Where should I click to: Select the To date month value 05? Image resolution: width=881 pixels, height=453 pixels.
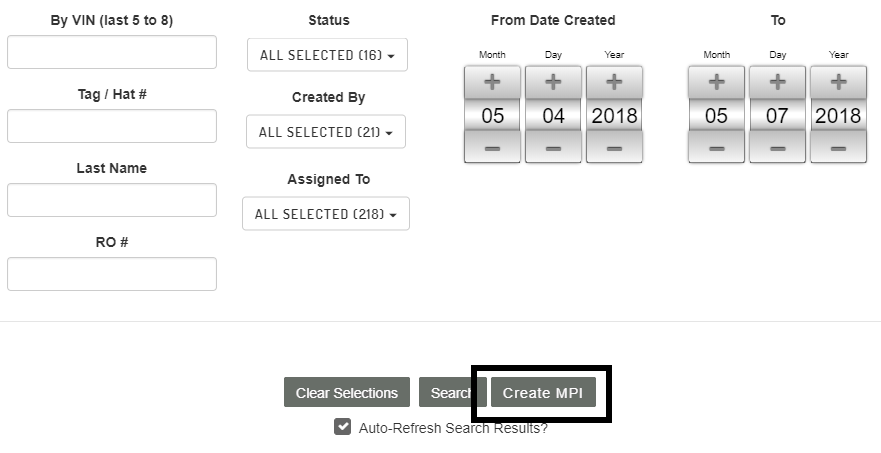pos(716,115)
